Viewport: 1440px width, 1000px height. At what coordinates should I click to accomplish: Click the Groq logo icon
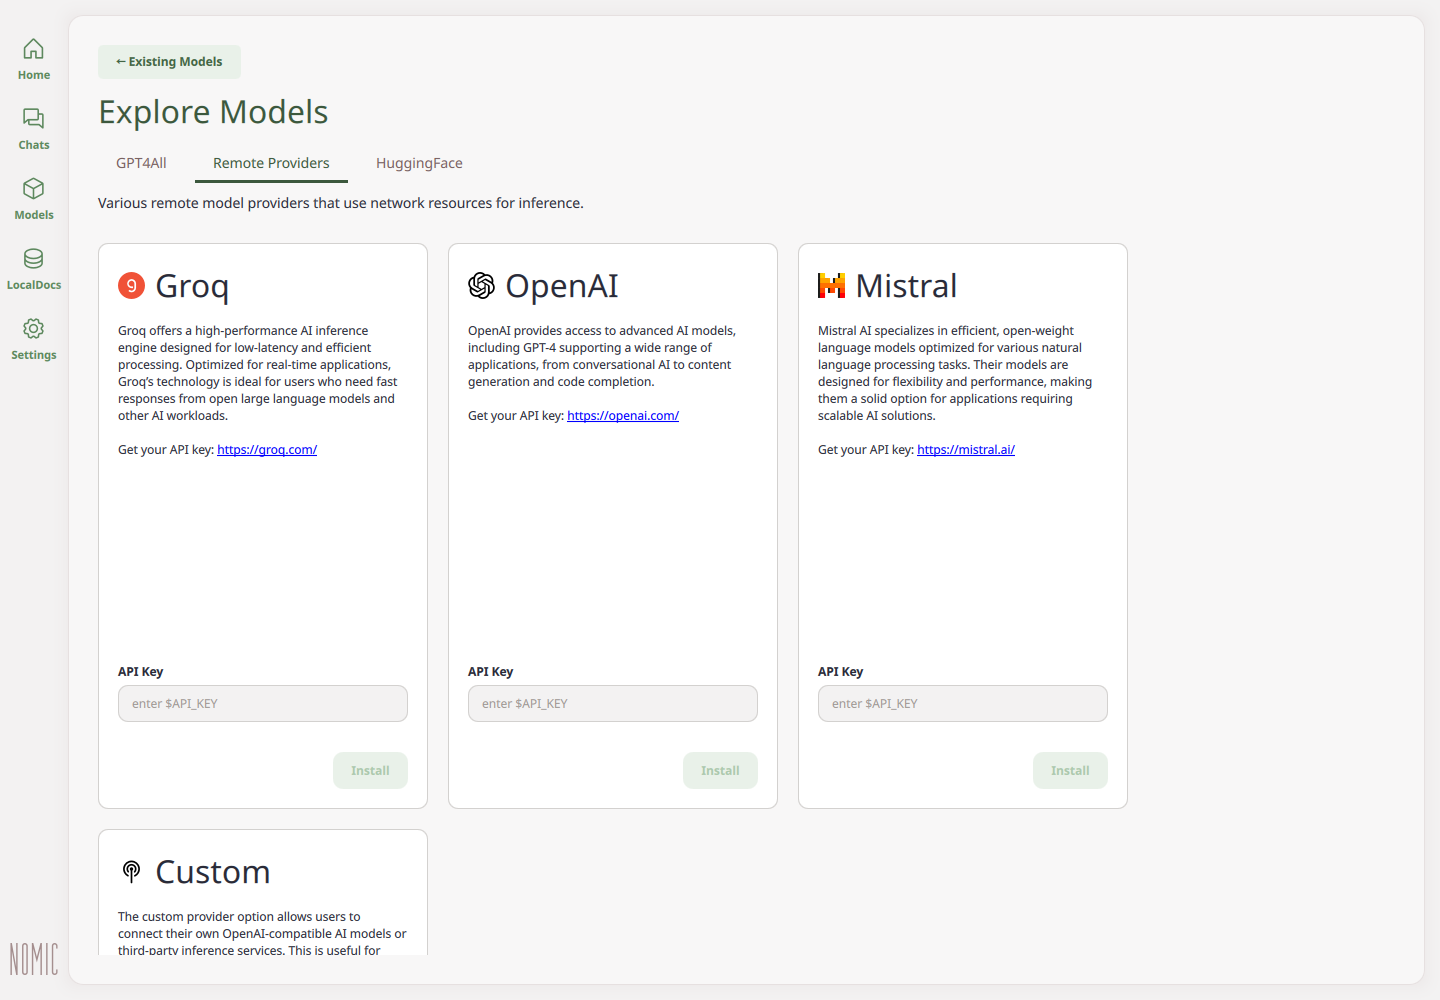tap(131, 286)
